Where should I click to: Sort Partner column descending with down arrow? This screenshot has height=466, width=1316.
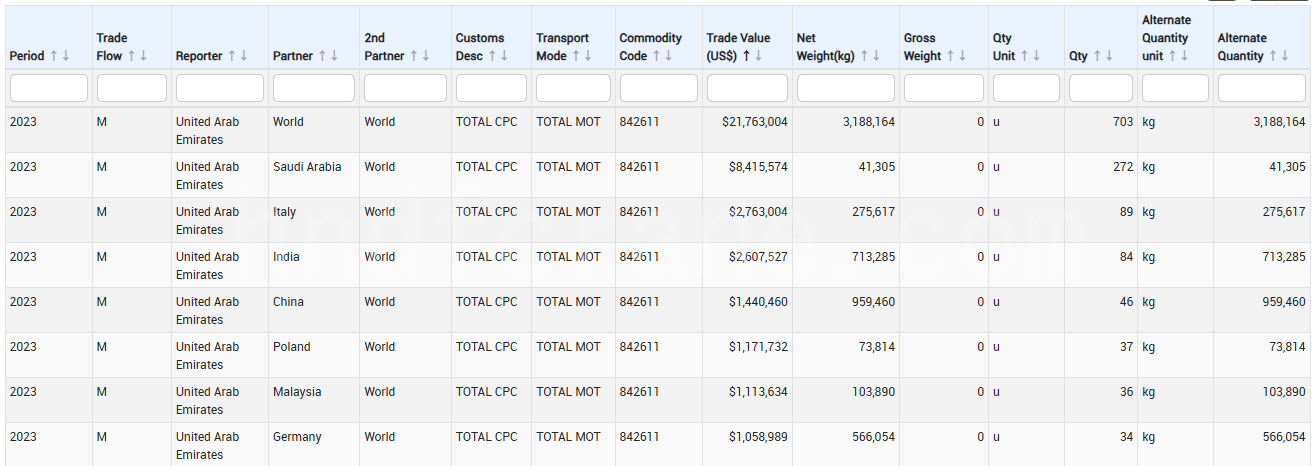point(335,56)
